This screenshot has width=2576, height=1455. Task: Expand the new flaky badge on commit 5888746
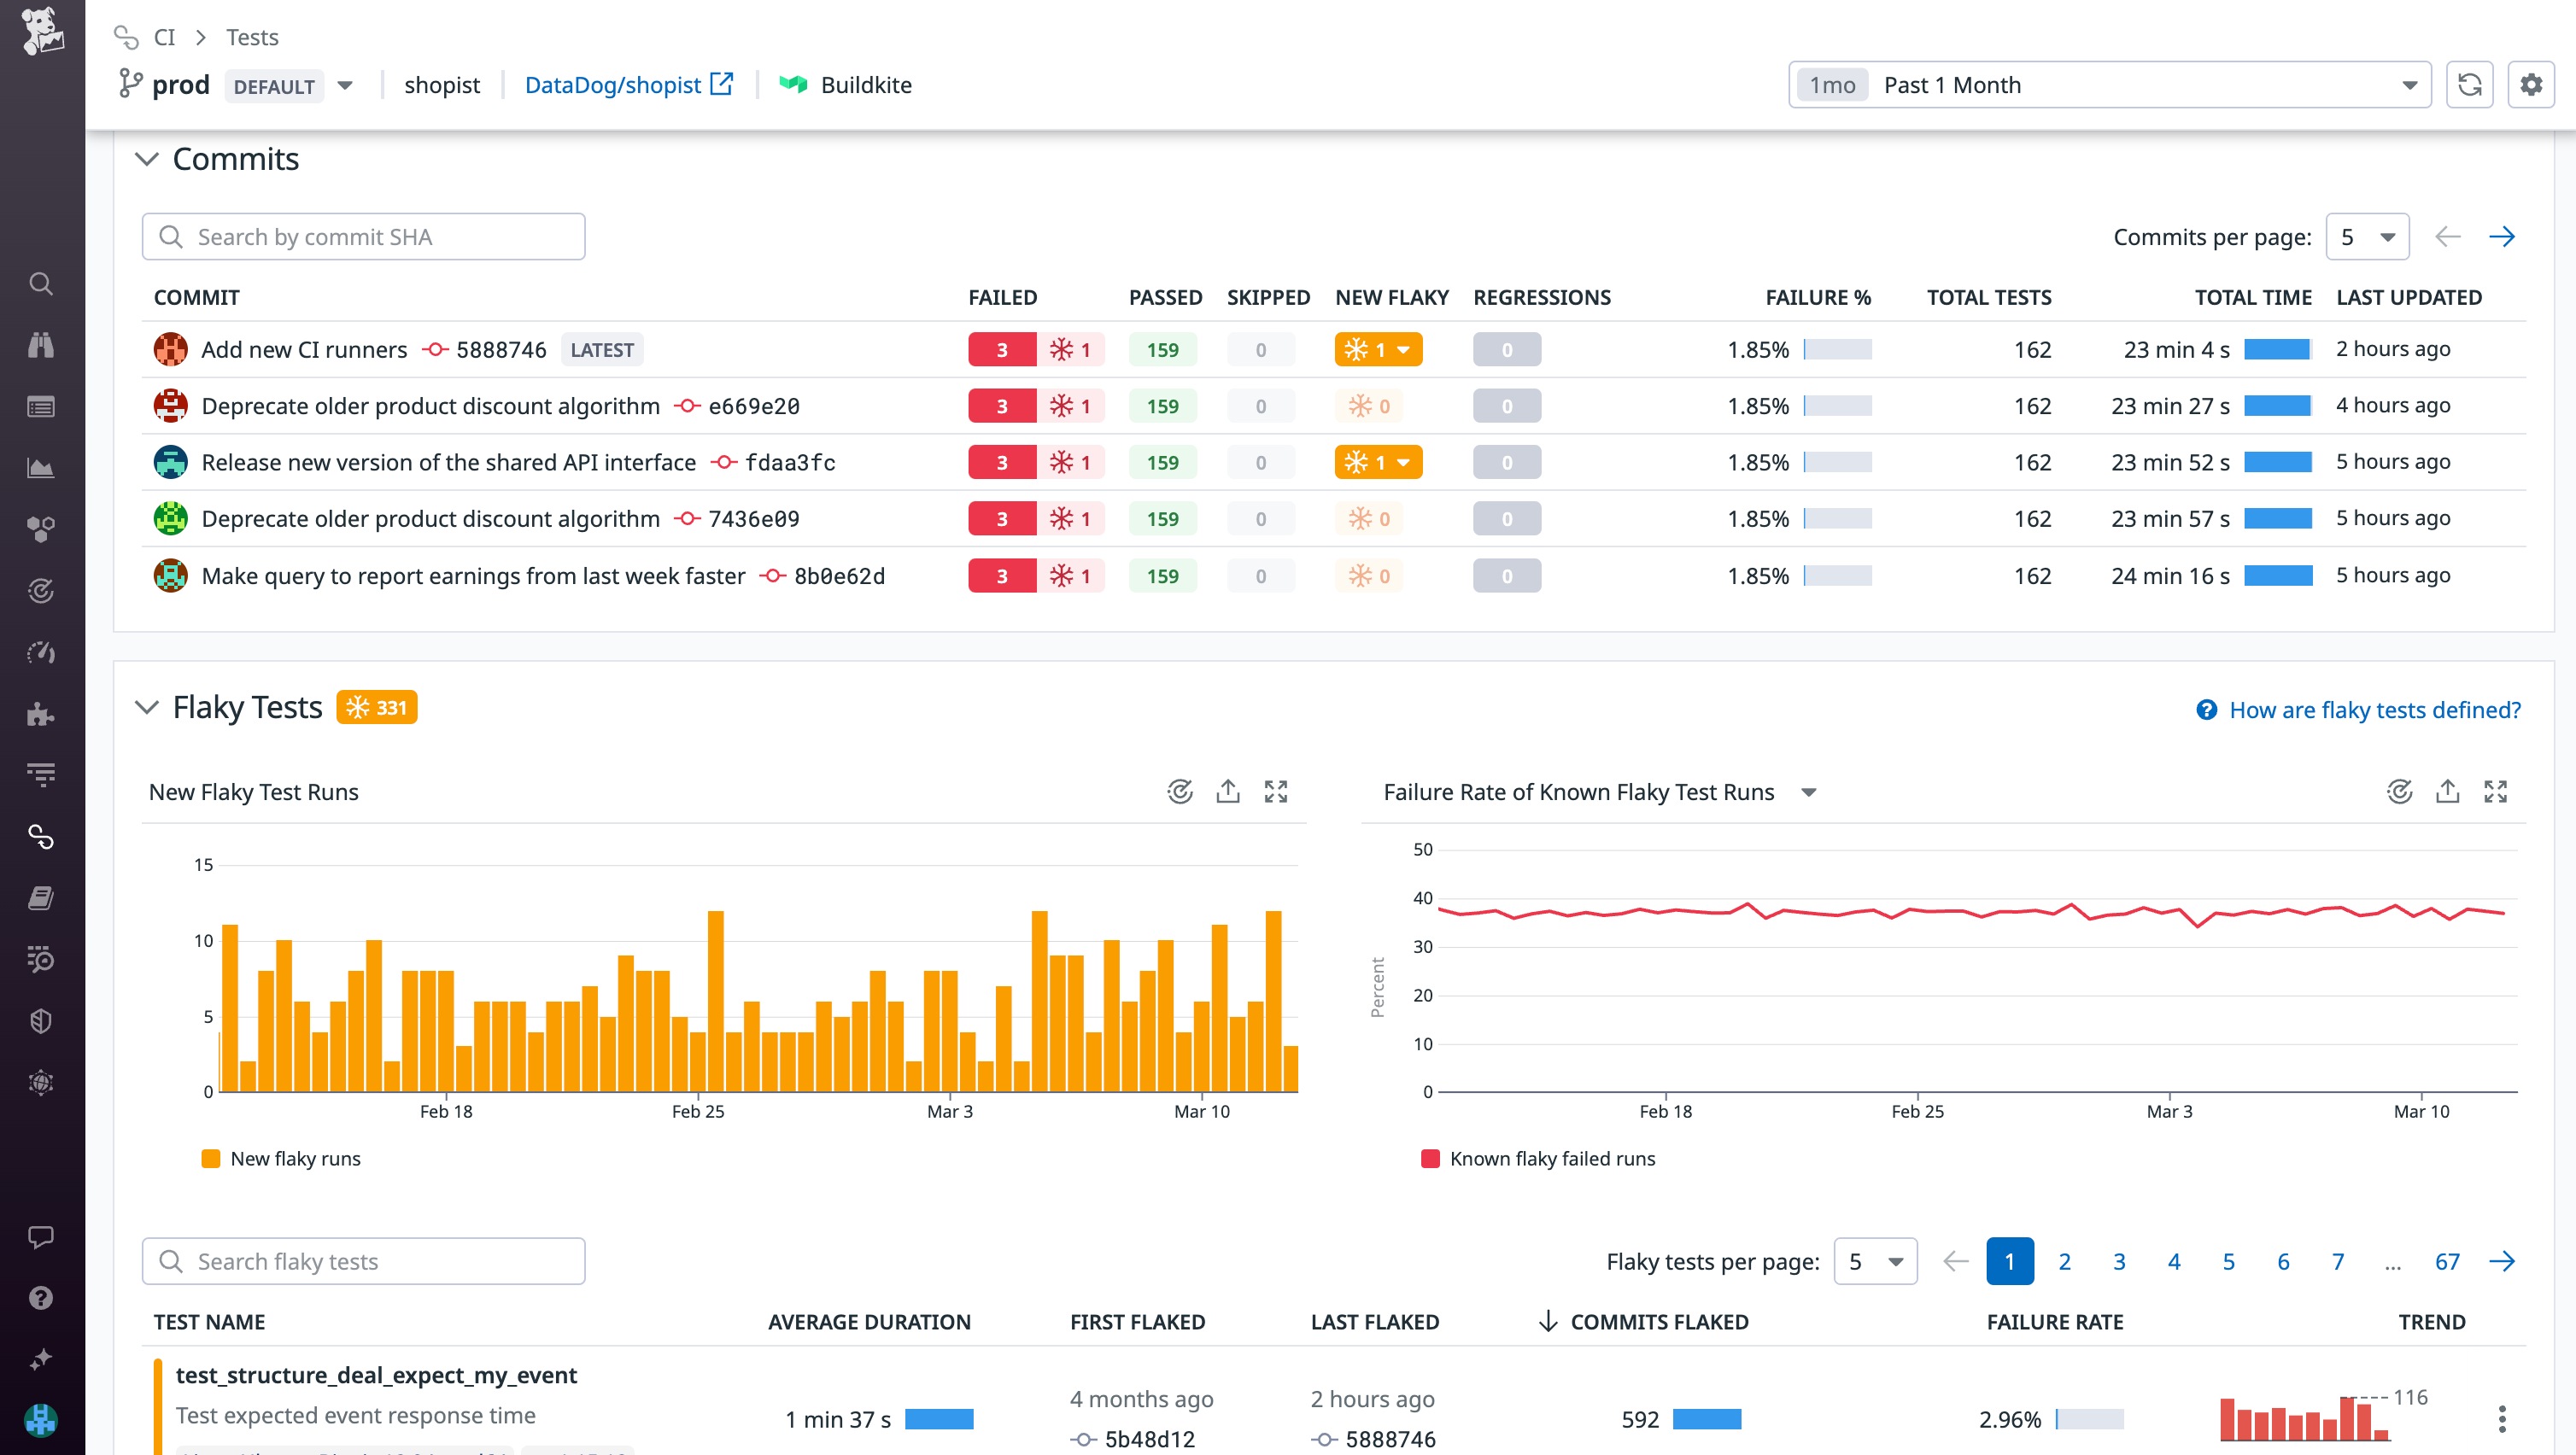(x=1404, y=349)
